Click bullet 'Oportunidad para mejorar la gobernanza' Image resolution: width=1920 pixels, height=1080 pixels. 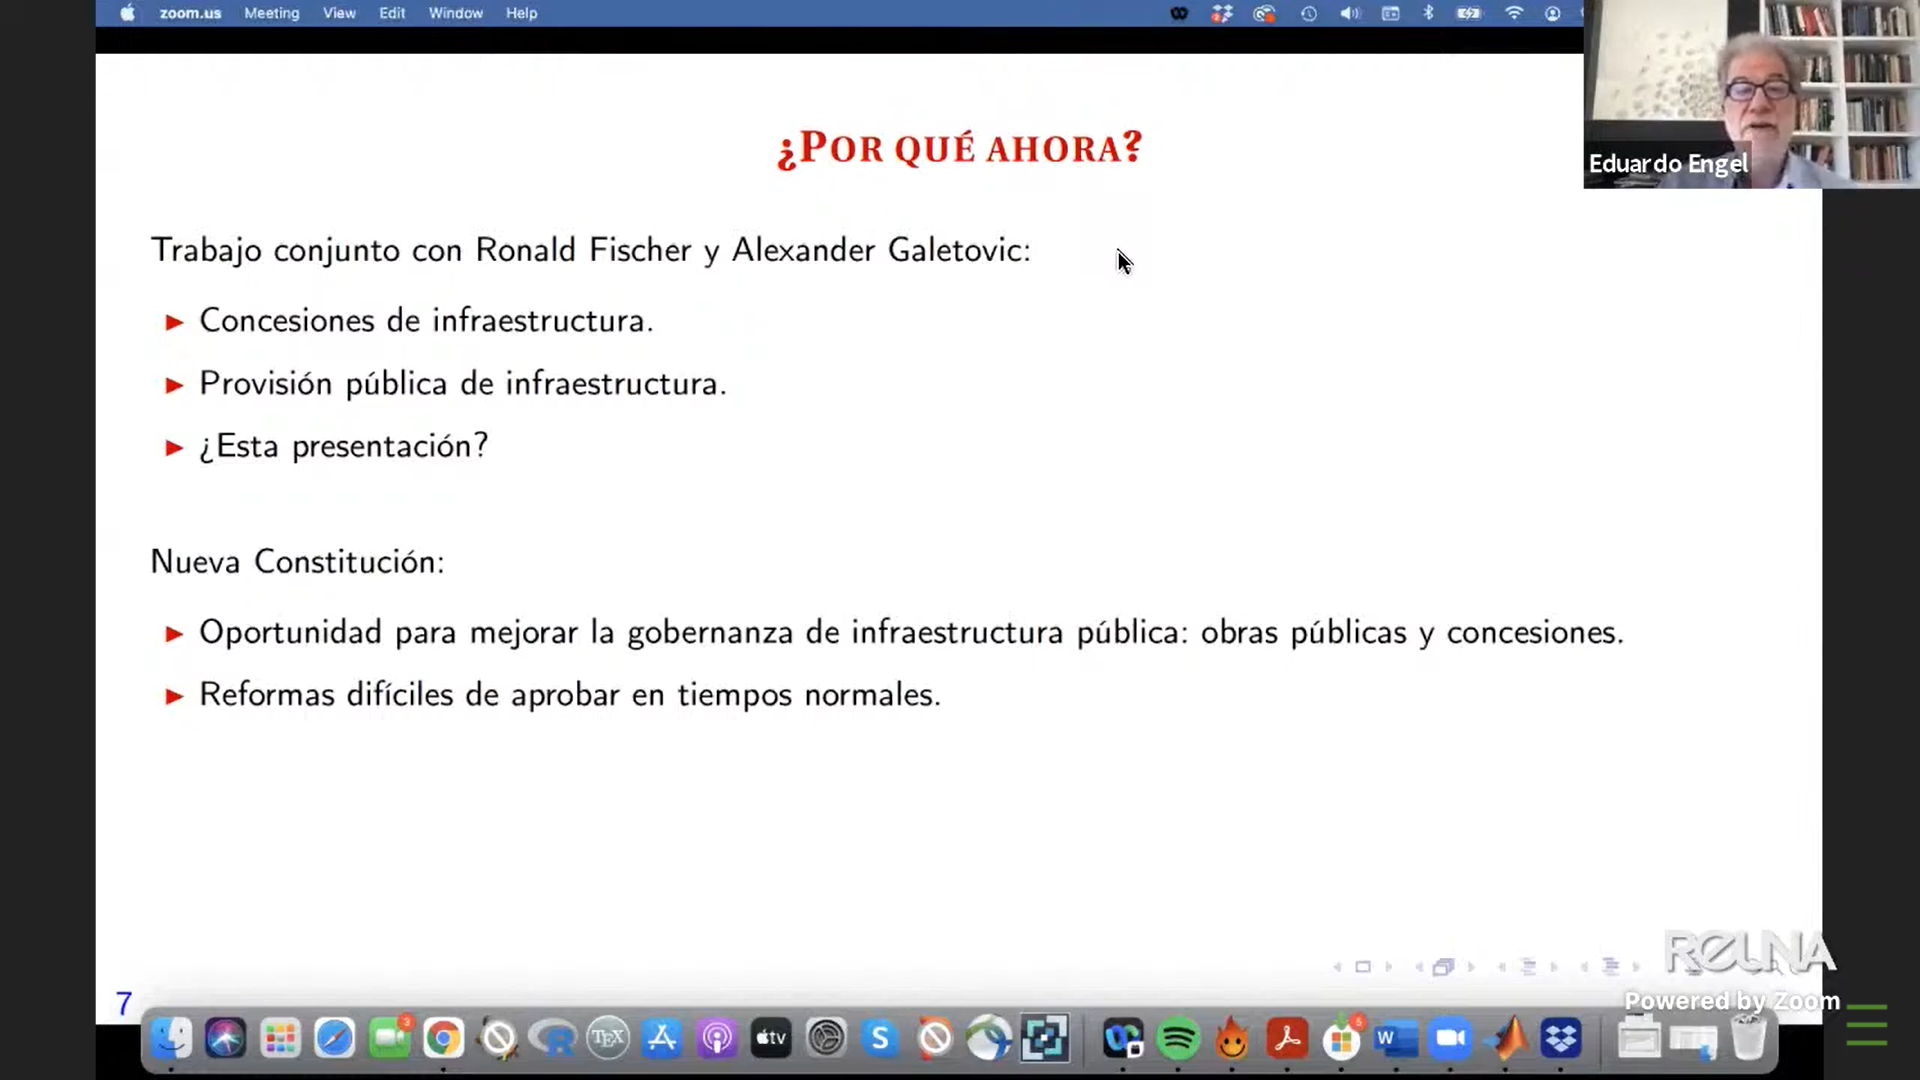[911, 633]
